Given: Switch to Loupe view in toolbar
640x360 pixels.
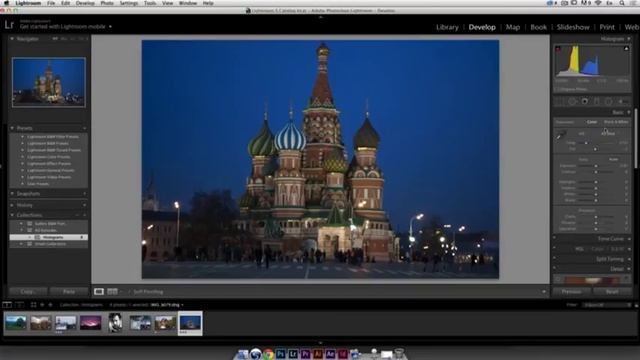Looking at the screenshot, I should point(99,291).
